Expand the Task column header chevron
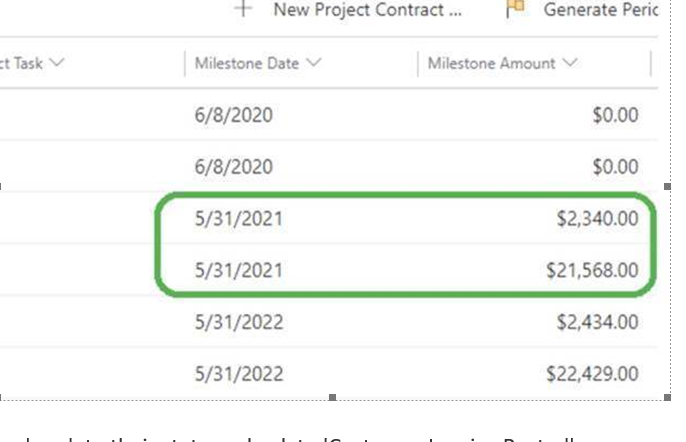Screen dimensions: 686x442 [x=56, y=63]
